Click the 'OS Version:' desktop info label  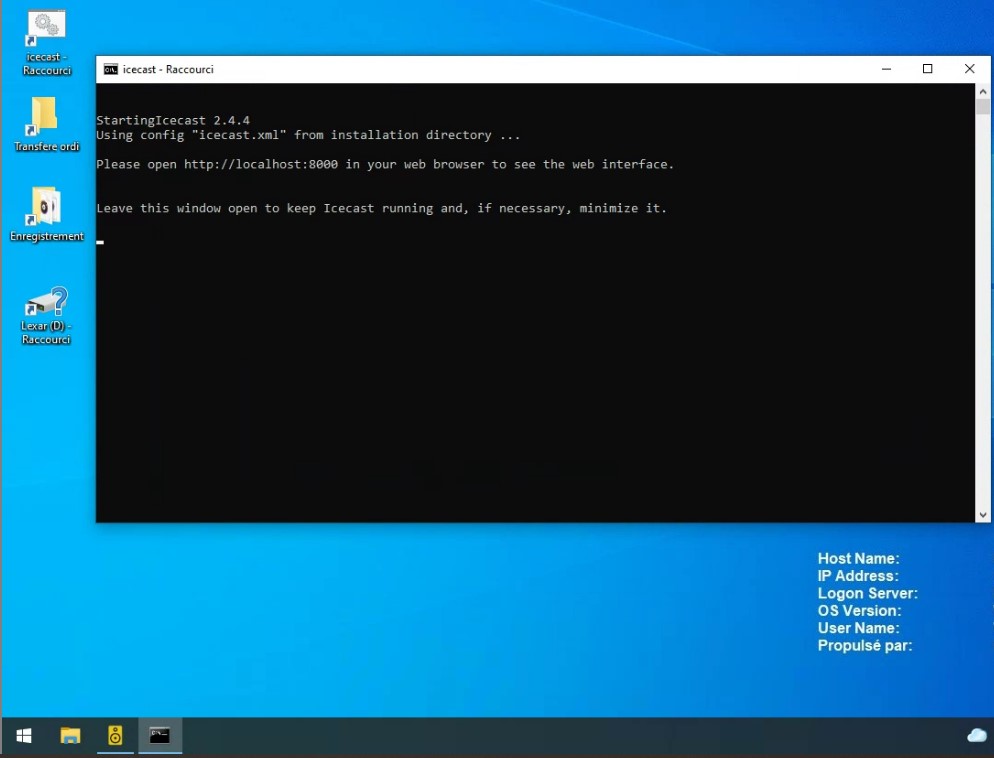[859, 610]
